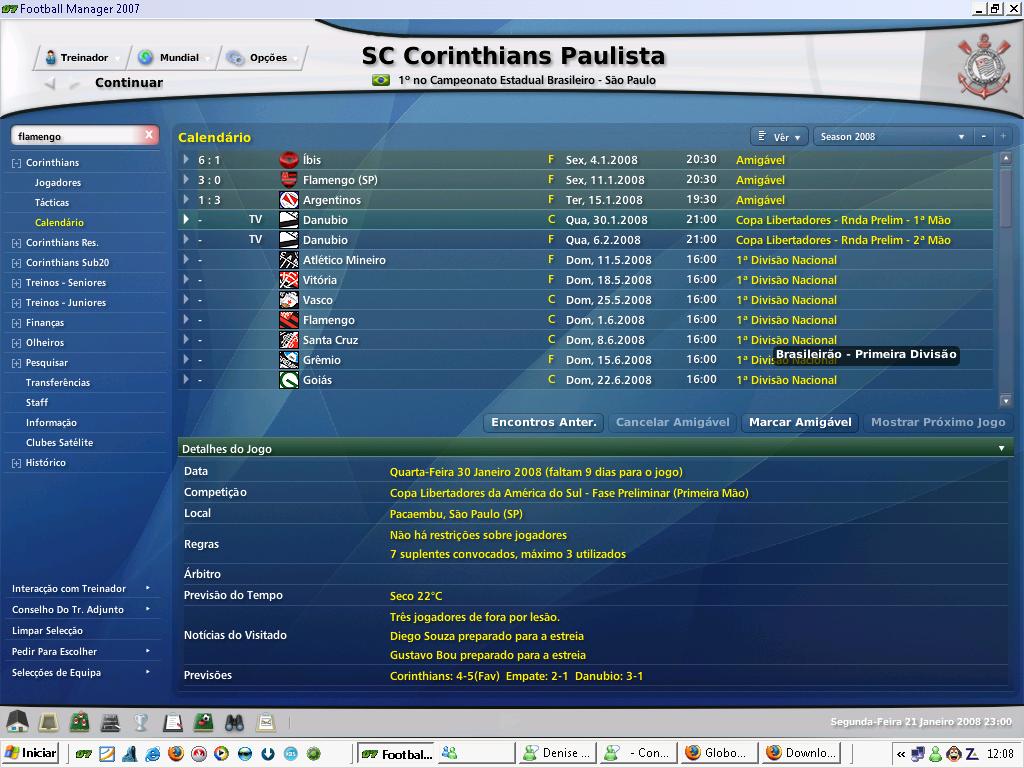Click the calendar scrollbar up arrow
Image resolution: width=1024 pixels, height=768 pixels.
(x=1006, y=158)
